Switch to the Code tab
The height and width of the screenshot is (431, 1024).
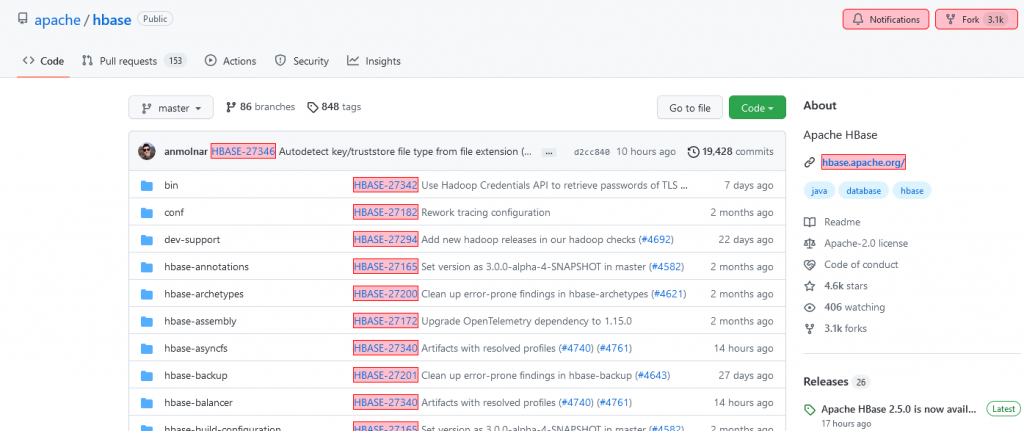click(x=43, y=61)
